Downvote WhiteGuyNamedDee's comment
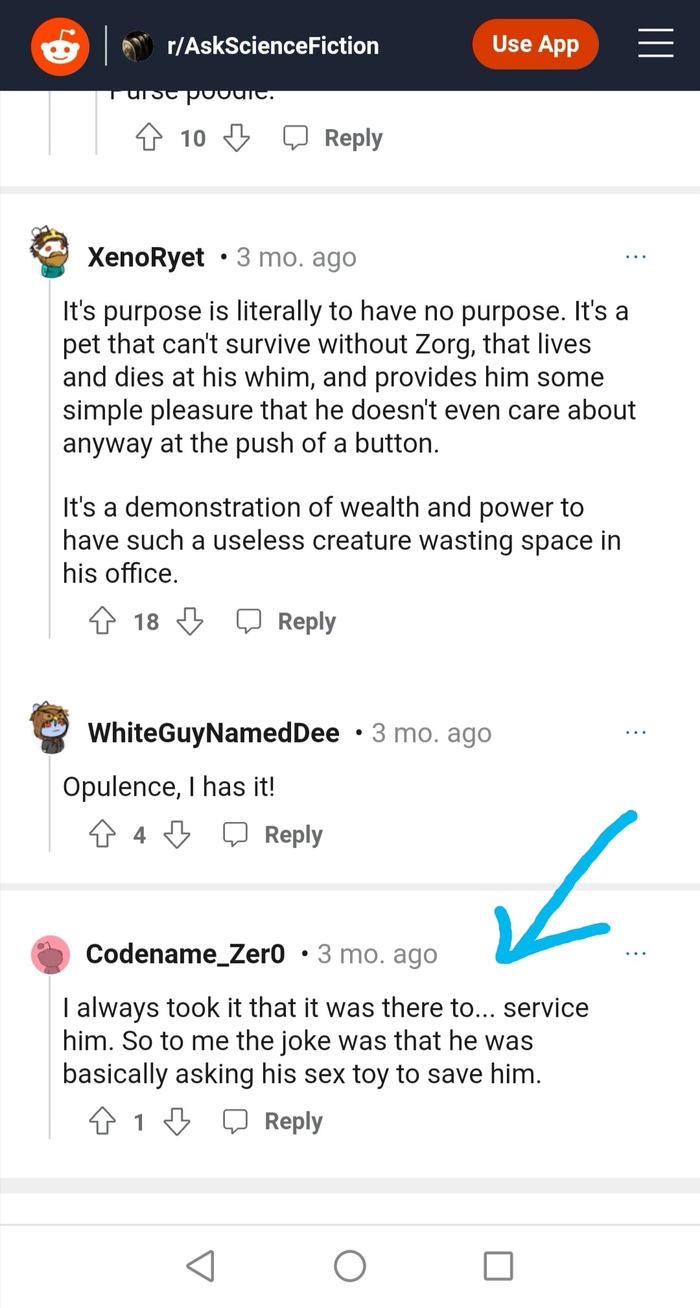 point(177,835)
